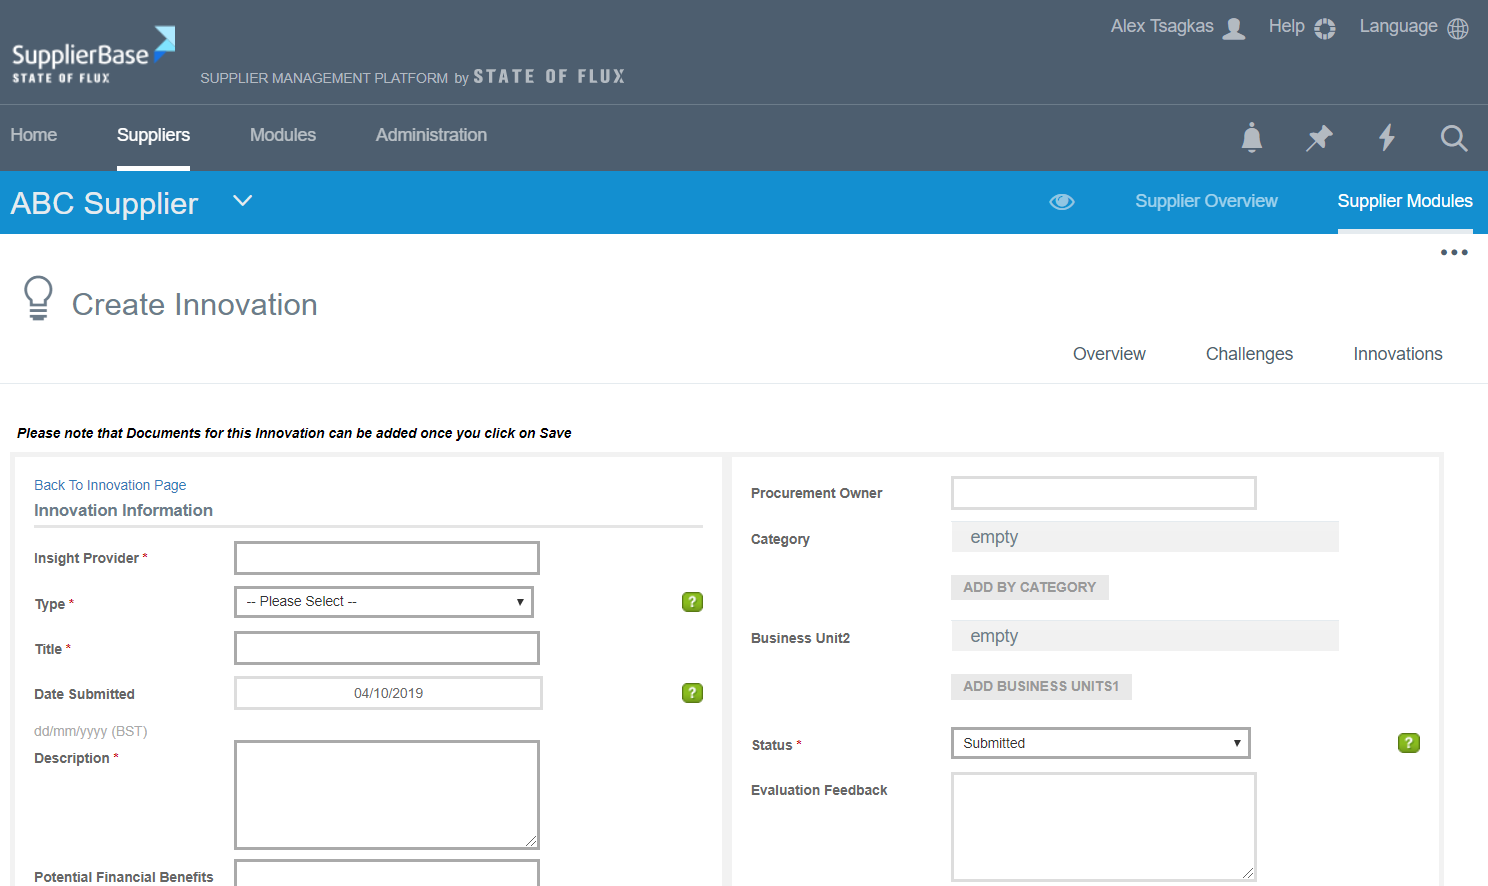Screen dimensions: 1488x886
Task: Click the help icon next to Date Submitted
Action: (692, 692)
